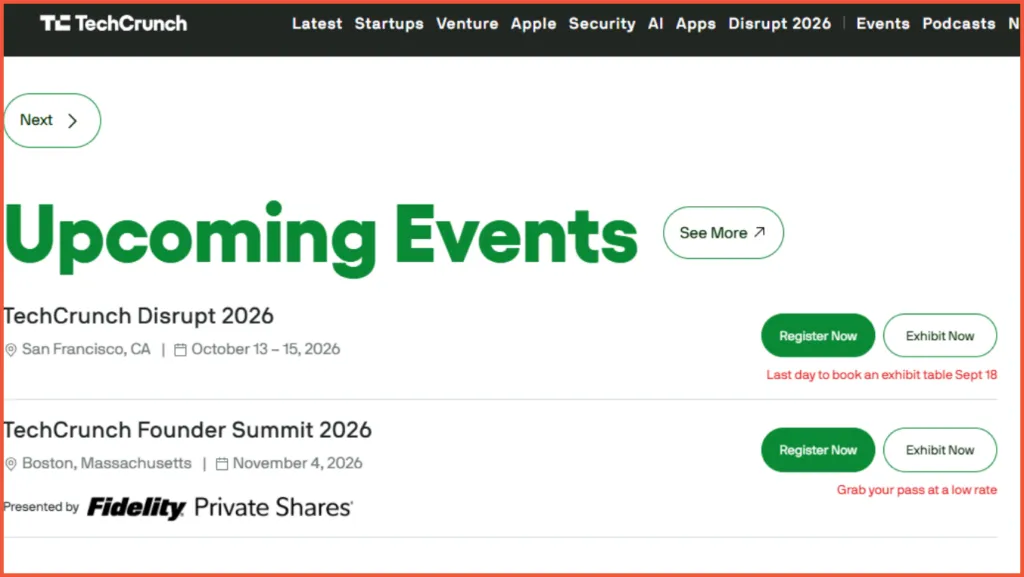Open the Latest nav item
1024x577 pixels.
[x=317, y=23]
